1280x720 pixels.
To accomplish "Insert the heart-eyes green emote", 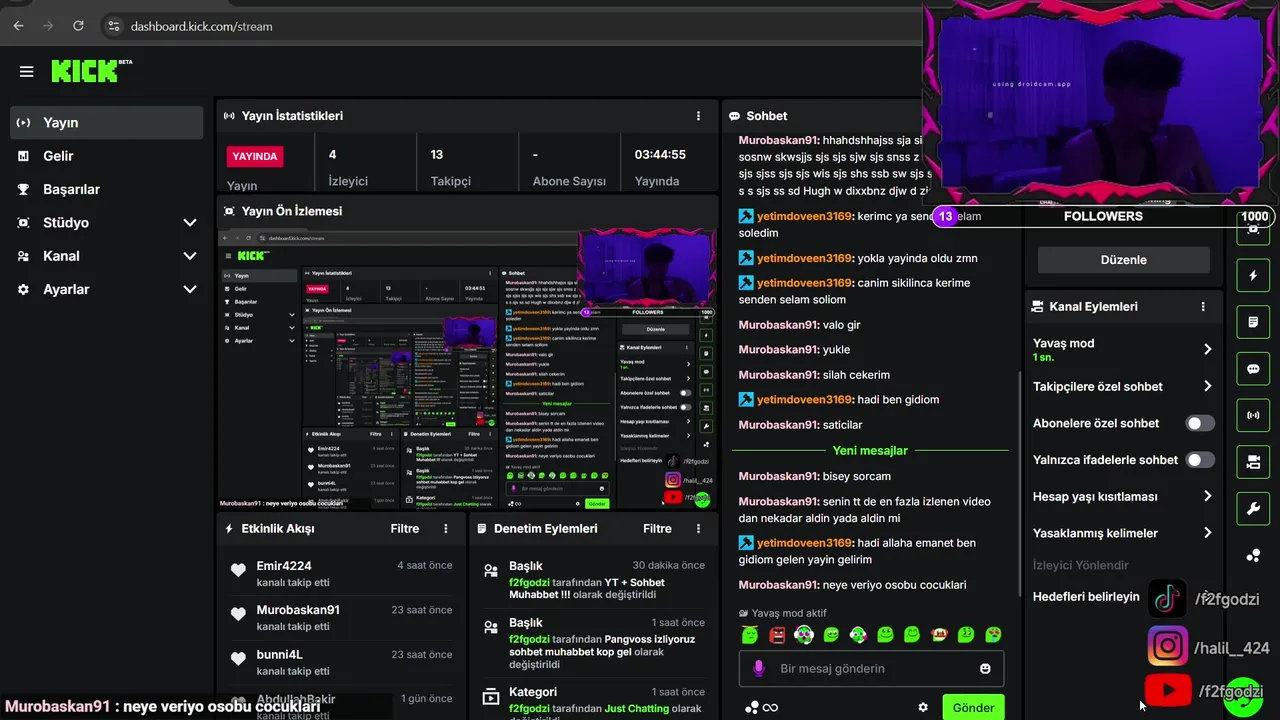I will [x=993, y=634].
